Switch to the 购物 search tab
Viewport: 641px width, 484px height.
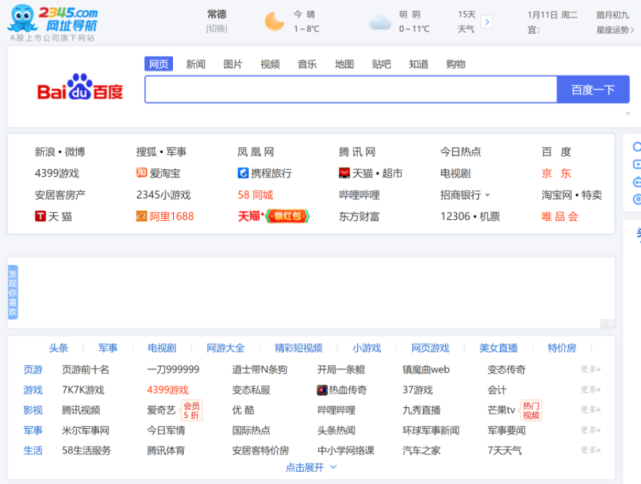point(456,64)
